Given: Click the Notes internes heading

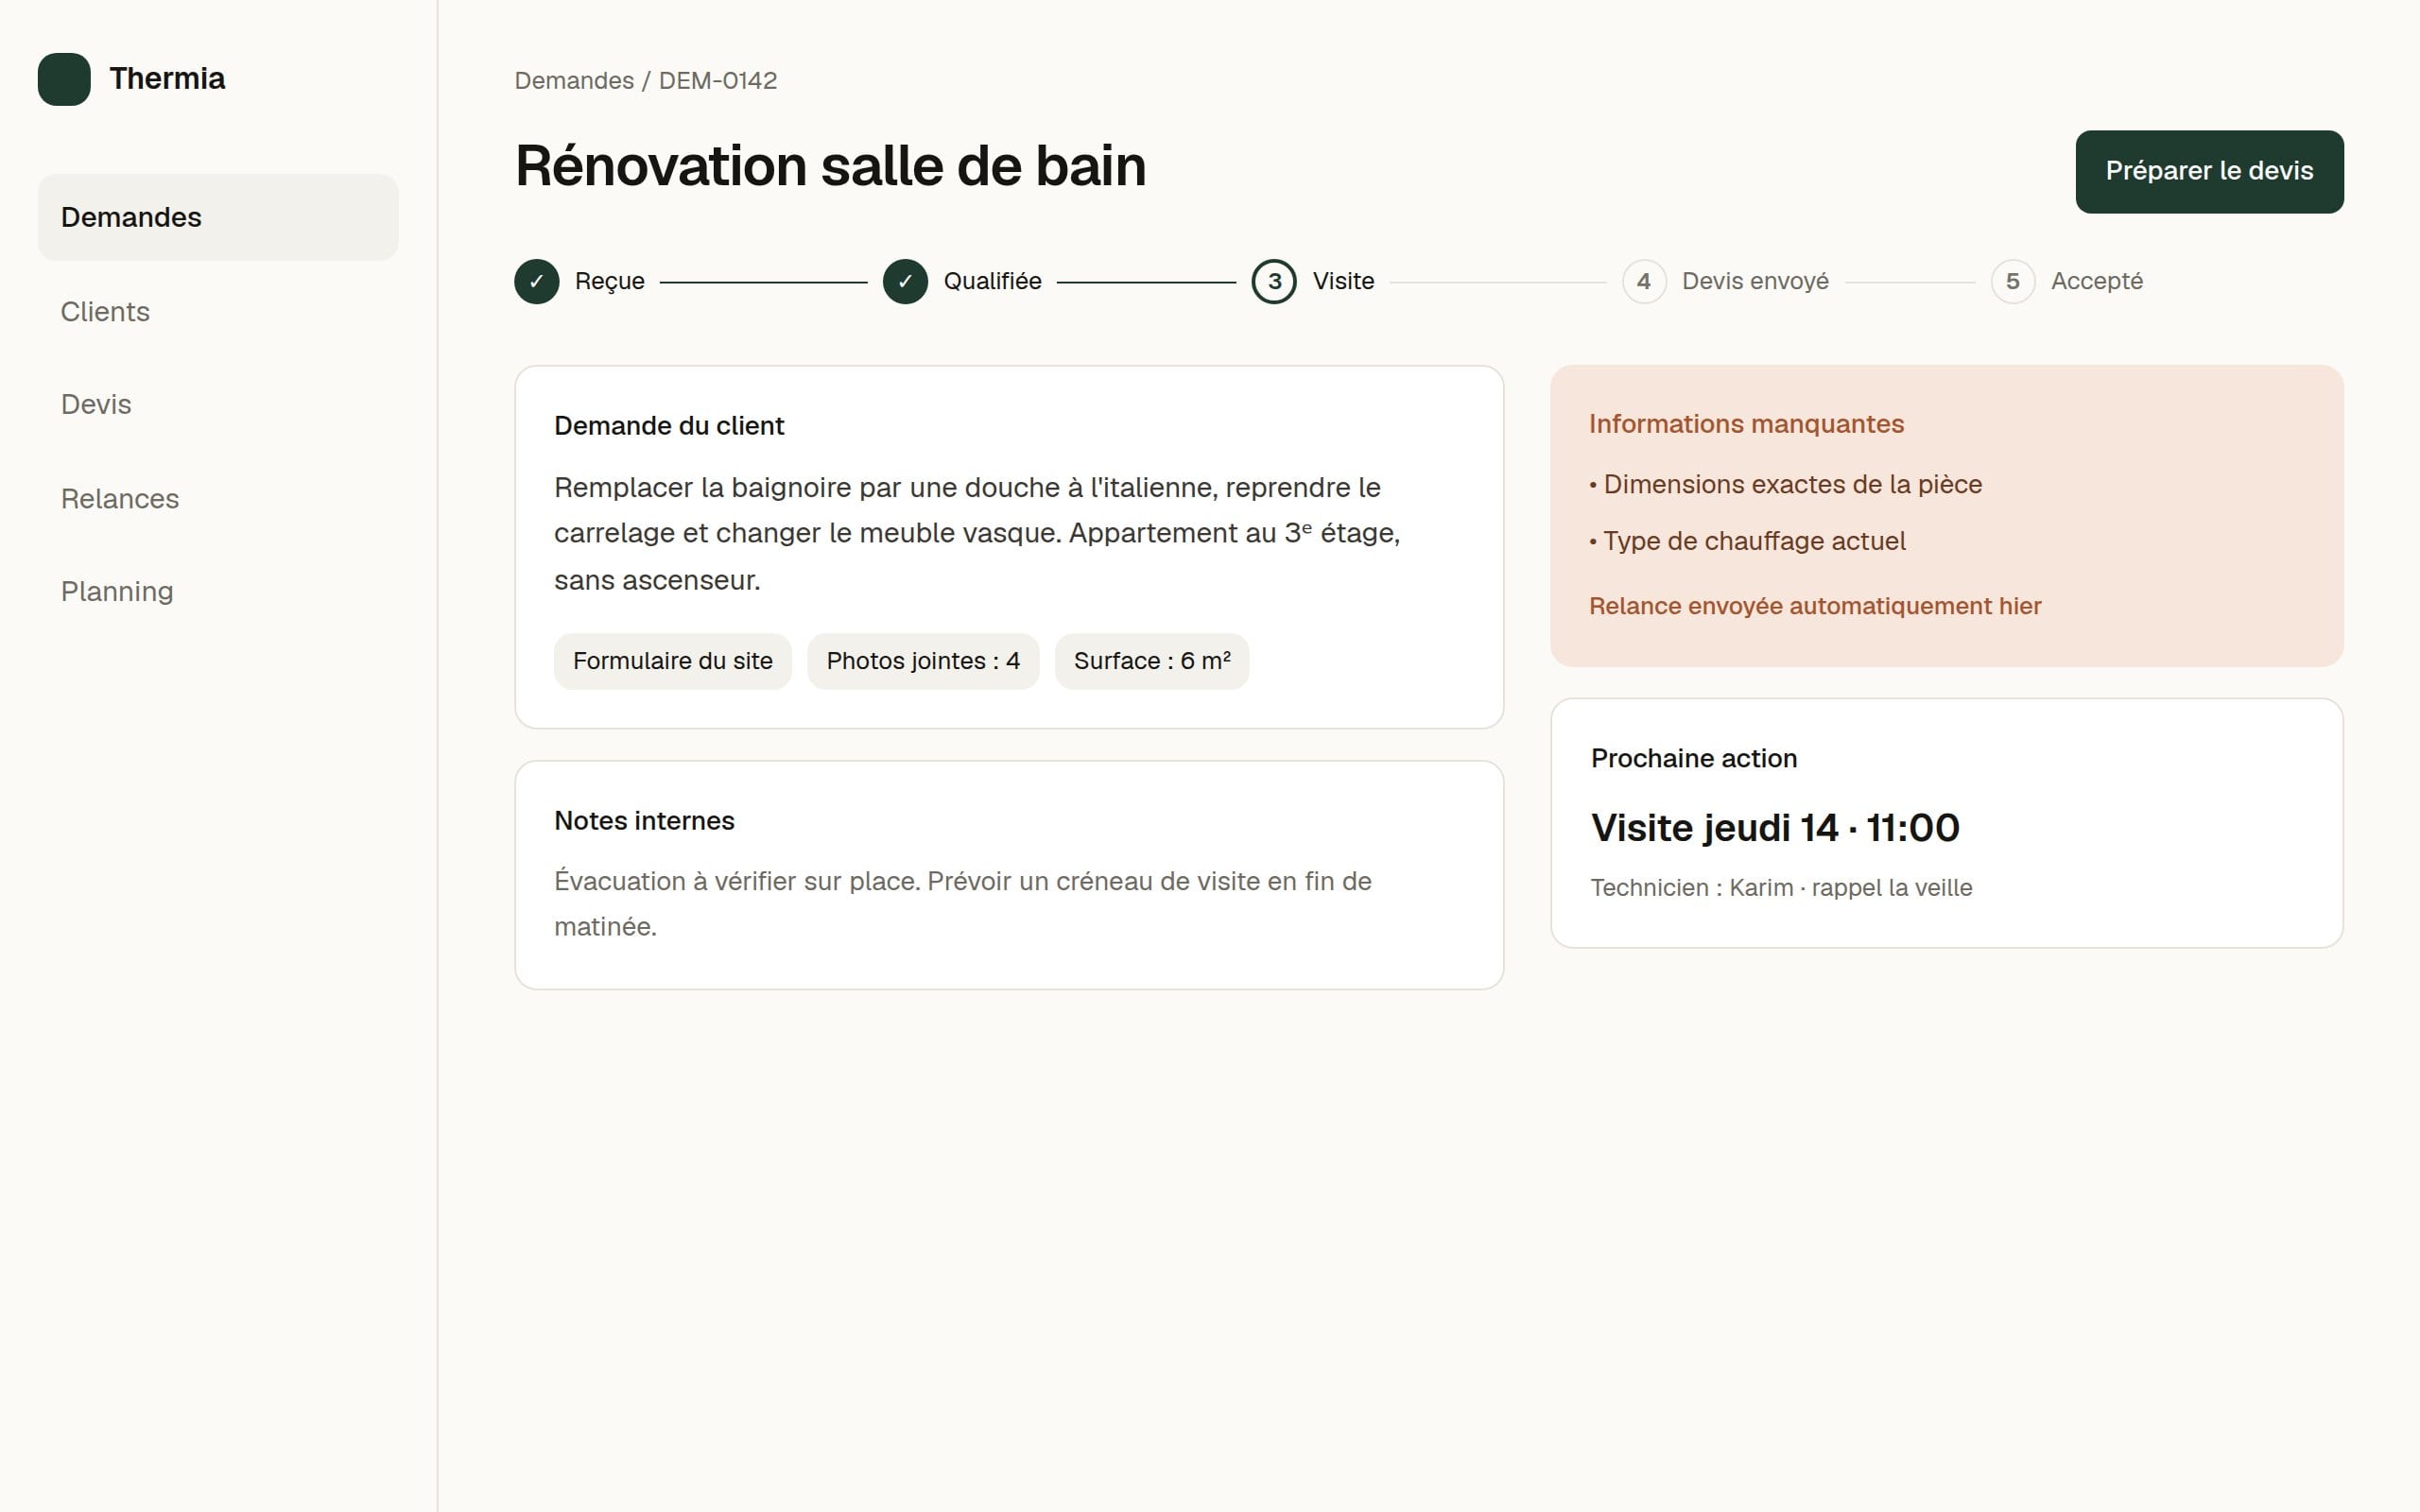Looking at the screenshot, I should click(x=644, y=821).
